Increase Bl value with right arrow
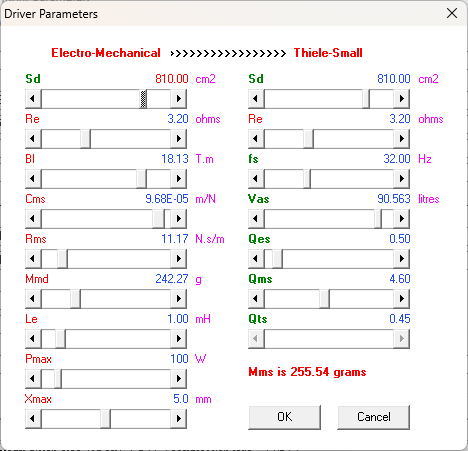Viewport: 468px width, 451px height. (x=179, y=179)
